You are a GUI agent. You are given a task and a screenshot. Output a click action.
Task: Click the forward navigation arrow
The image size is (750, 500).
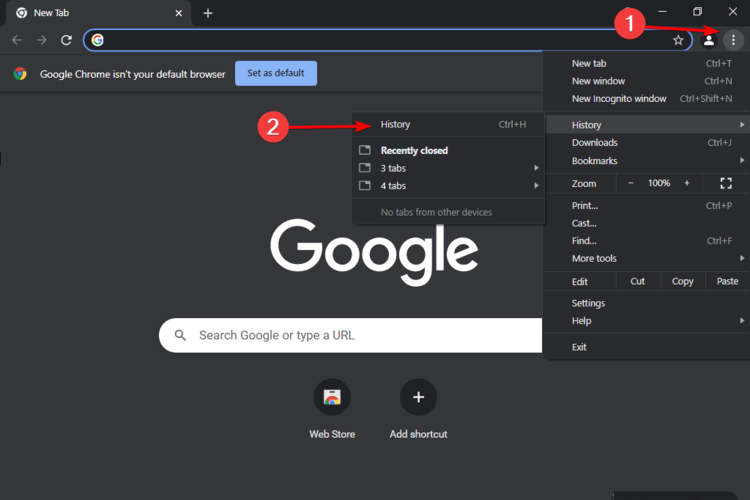pyautogui.click(x=42, y=40)
